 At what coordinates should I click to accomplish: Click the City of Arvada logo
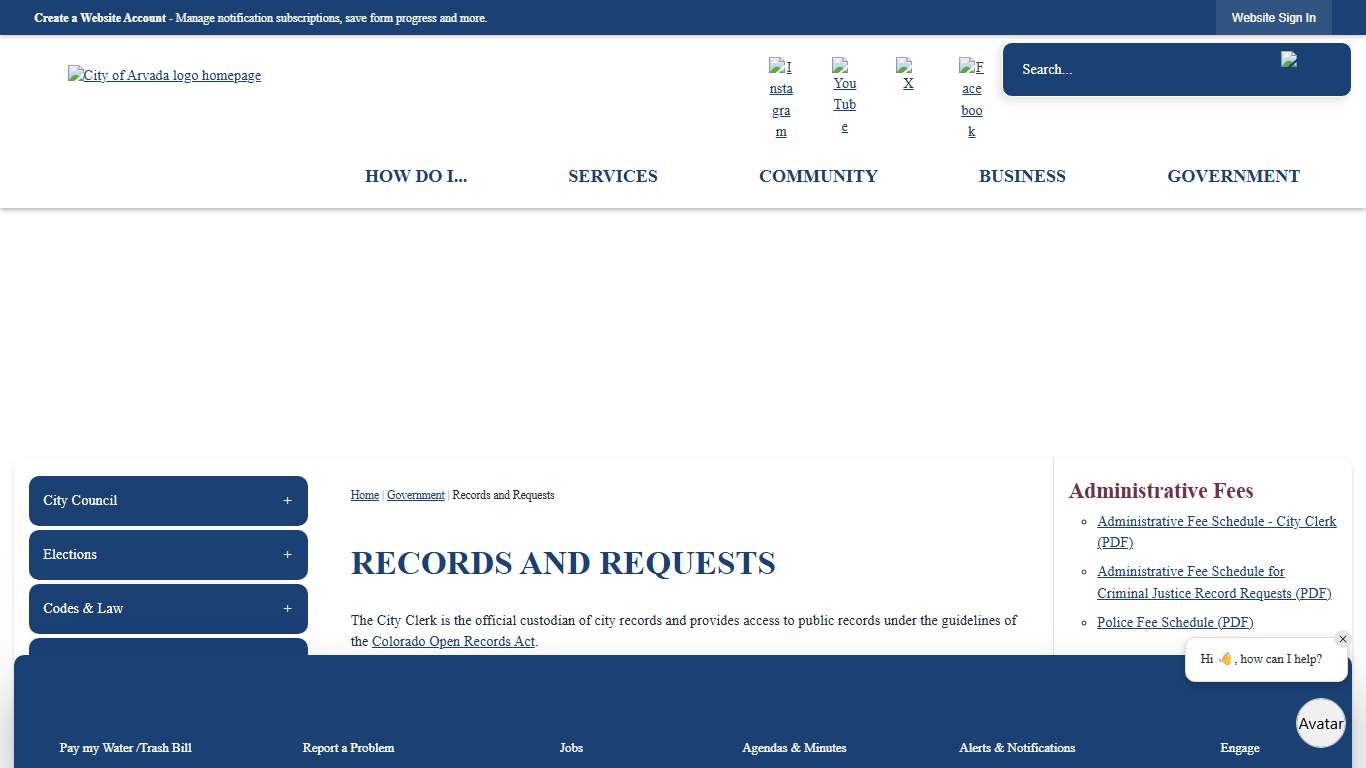click(164, 75)
